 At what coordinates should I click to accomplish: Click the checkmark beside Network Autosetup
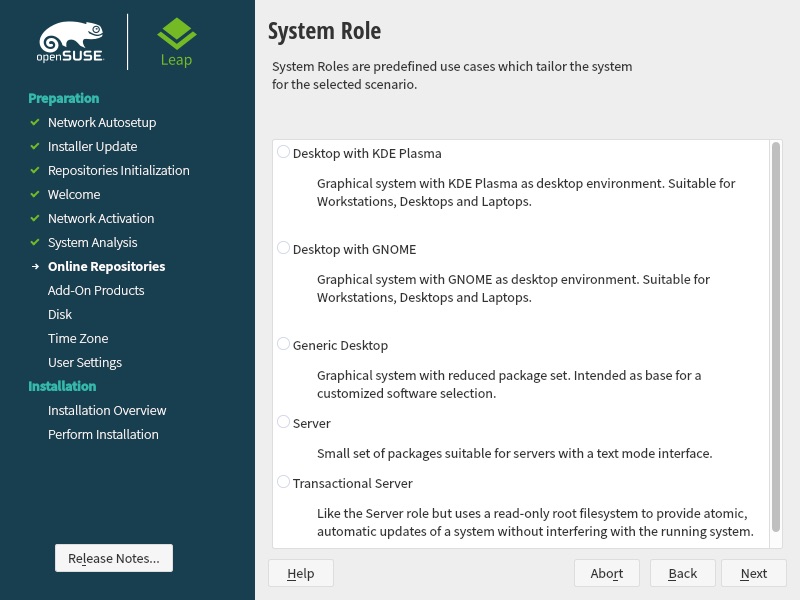(35, 122)
